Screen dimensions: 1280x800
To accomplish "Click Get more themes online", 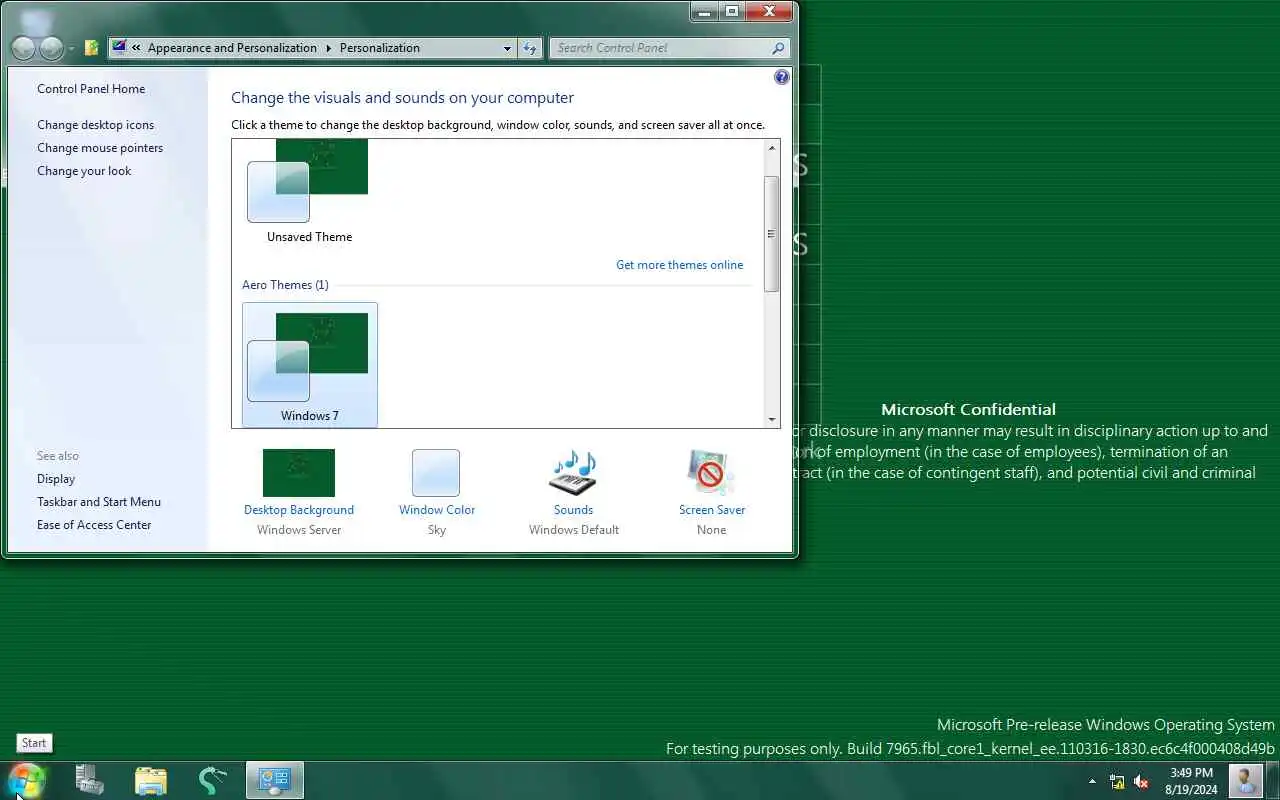I will pyautogui.click(x=680, y=265).
